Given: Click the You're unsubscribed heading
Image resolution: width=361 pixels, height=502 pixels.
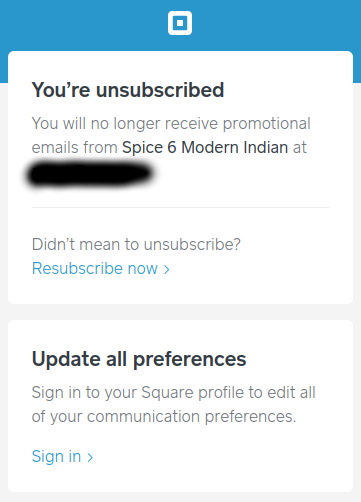Looking at the screenshot, I should tap(128, 90).
